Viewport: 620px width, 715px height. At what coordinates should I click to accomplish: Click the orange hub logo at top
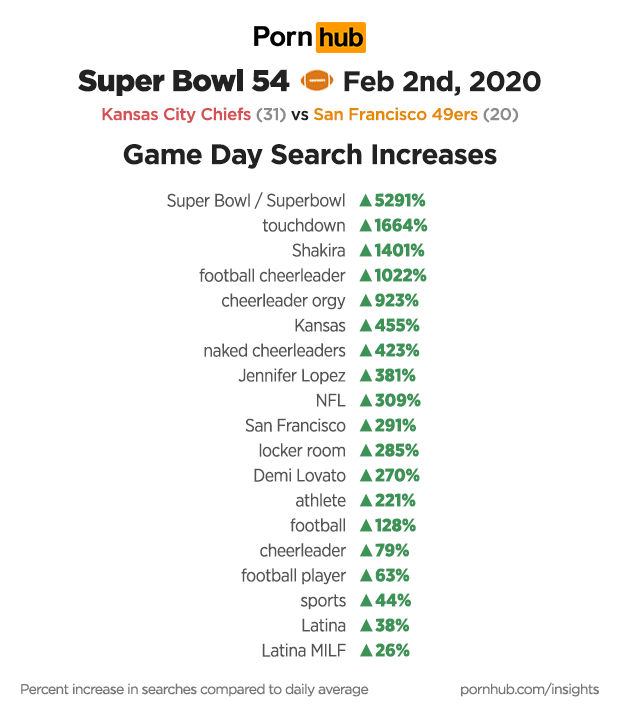click(340, 38)
